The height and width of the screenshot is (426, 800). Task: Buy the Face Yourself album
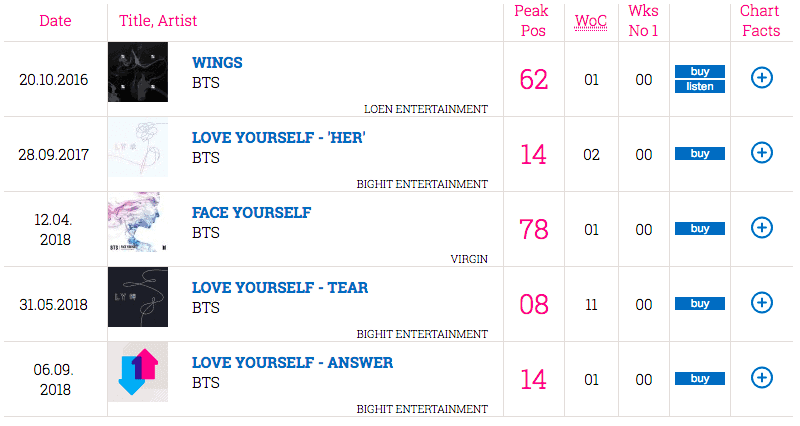coord(700,229)
